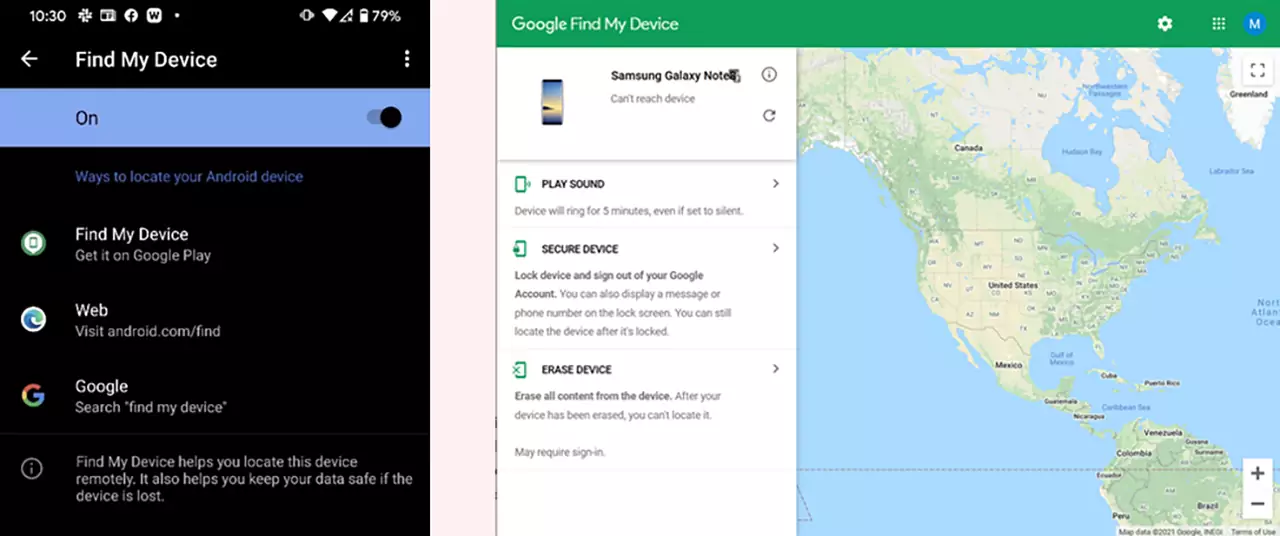Tap the Facebook notification icon in status bar
The height and width of the screenshot is (536, 1280).
click(131, 16)
